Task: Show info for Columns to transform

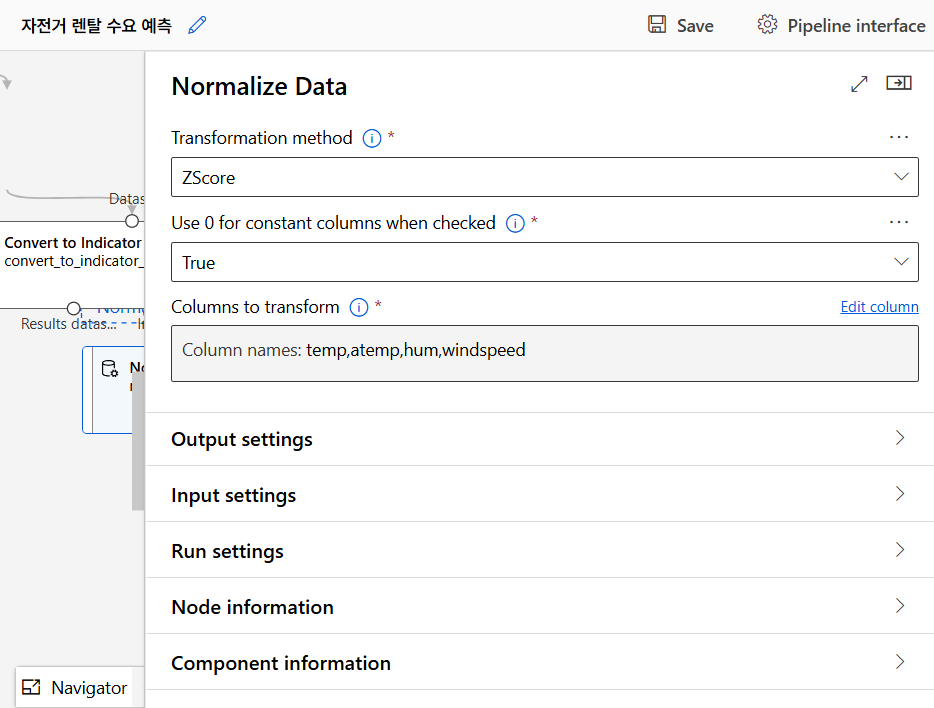Action: [x=359, y=308]
